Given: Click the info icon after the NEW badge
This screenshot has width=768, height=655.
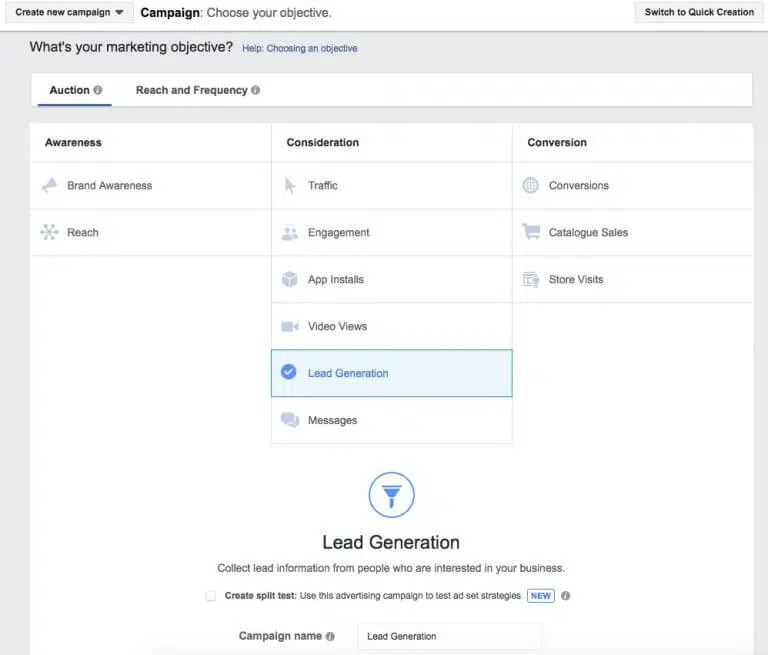Looking at the screenshot, I should pyautogui.click(x=566, y=596).
